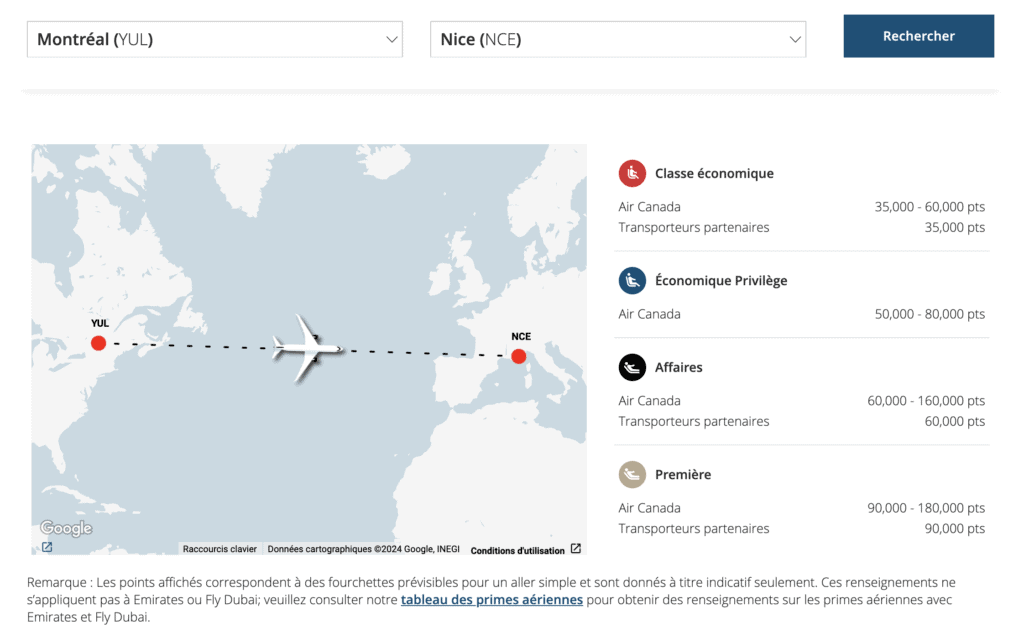Click the red NCE destination marker
Image resolution: width=1024 pixels, height=643 pixels.
pyautogui.click(x=518, y=356)
